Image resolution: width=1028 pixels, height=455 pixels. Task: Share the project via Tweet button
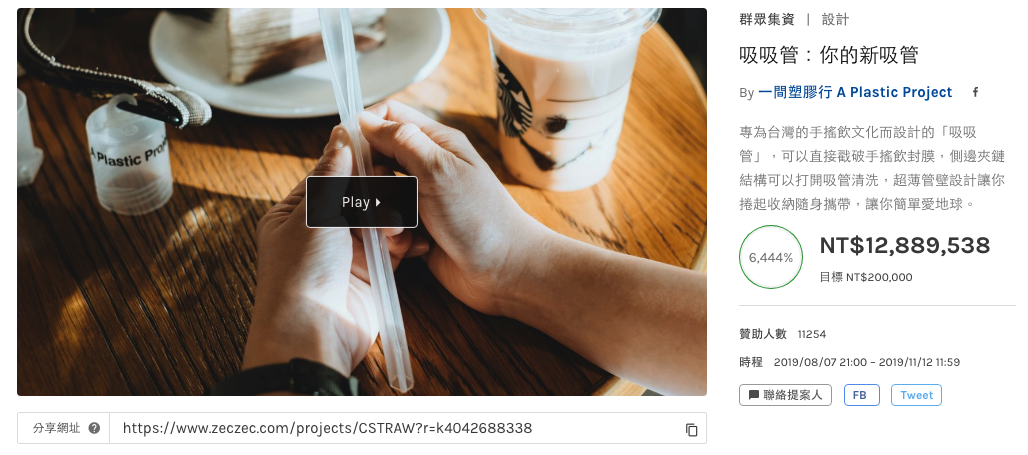click(x=916, y=395)
